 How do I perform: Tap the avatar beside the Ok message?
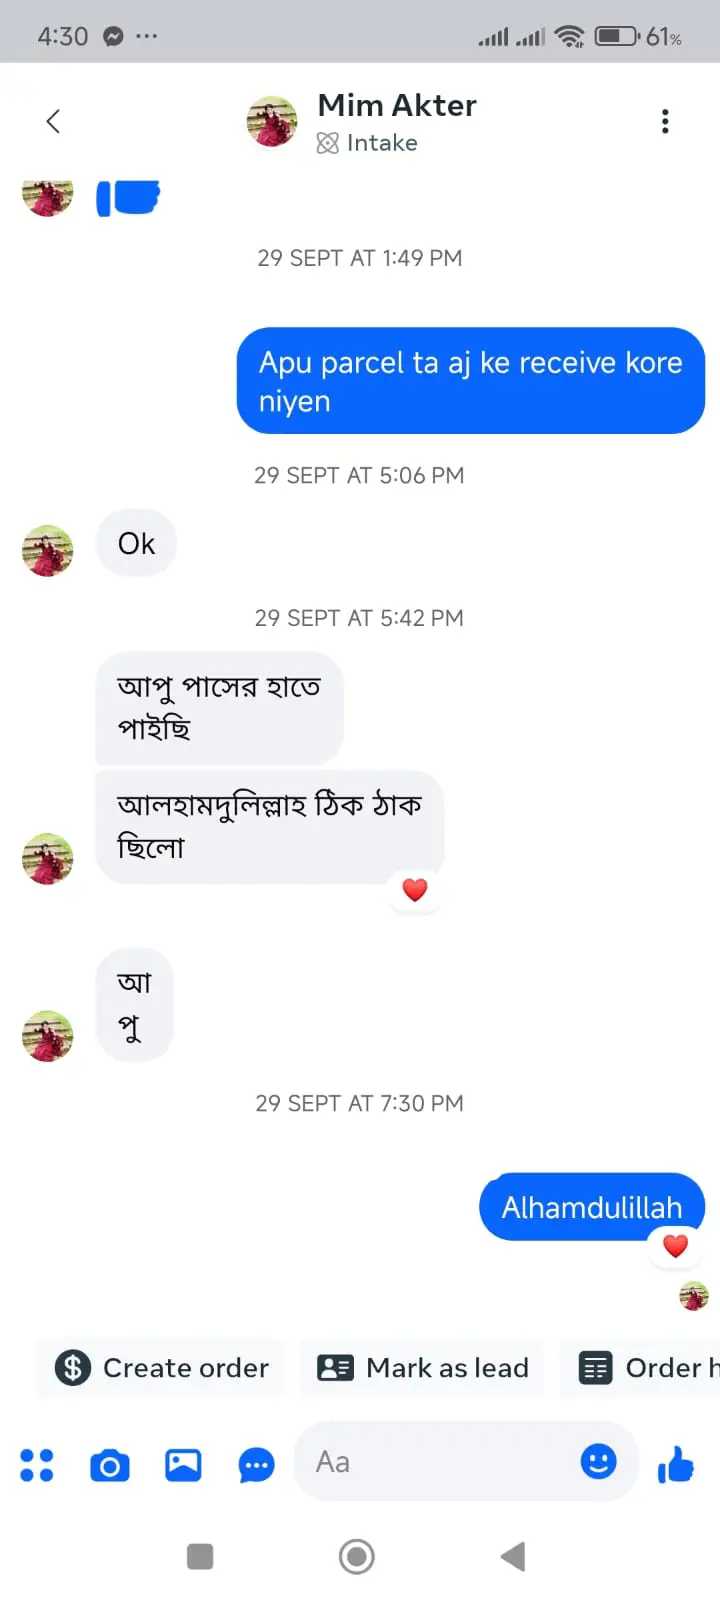click(48, 550)
